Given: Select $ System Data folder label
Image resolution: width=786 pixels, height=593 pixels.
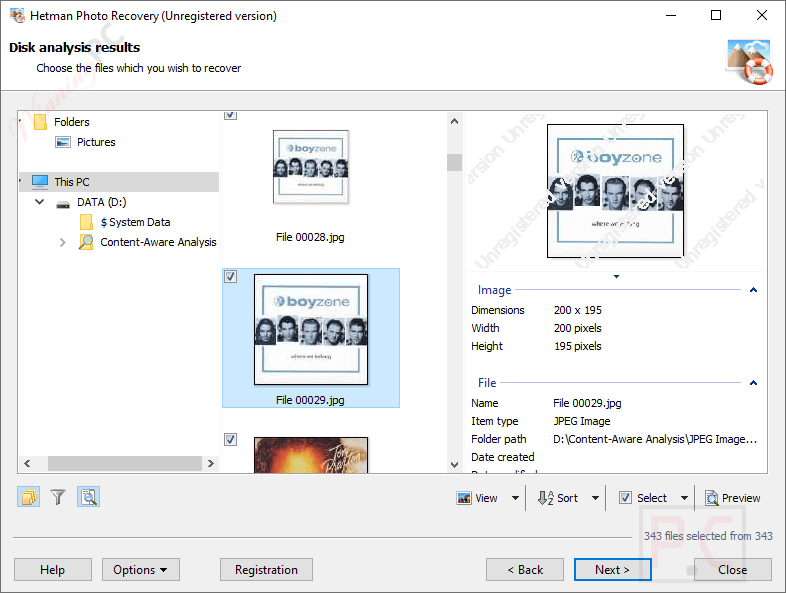Looking at the screenshot, I should coord(135,222).
